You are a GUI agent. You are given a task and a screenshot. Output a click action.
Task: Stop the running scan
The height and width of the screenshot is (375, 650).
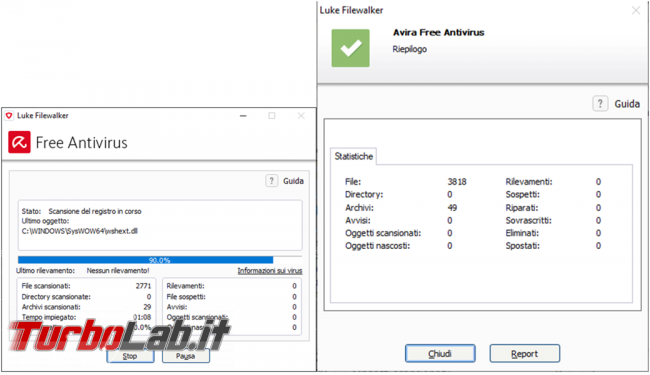(x=130, y=356)
